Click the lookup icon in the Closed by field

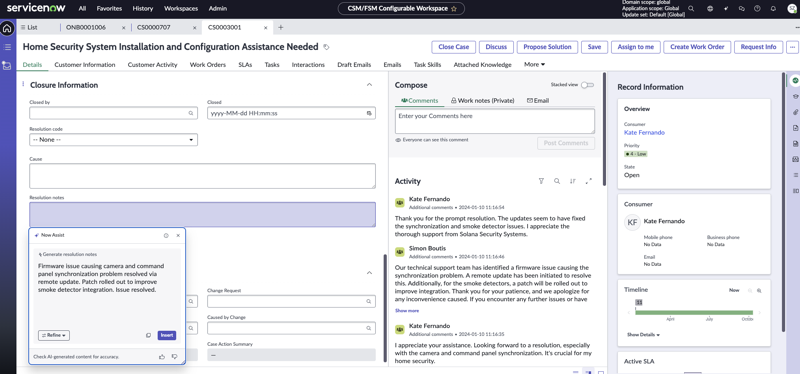pos(191,113)
